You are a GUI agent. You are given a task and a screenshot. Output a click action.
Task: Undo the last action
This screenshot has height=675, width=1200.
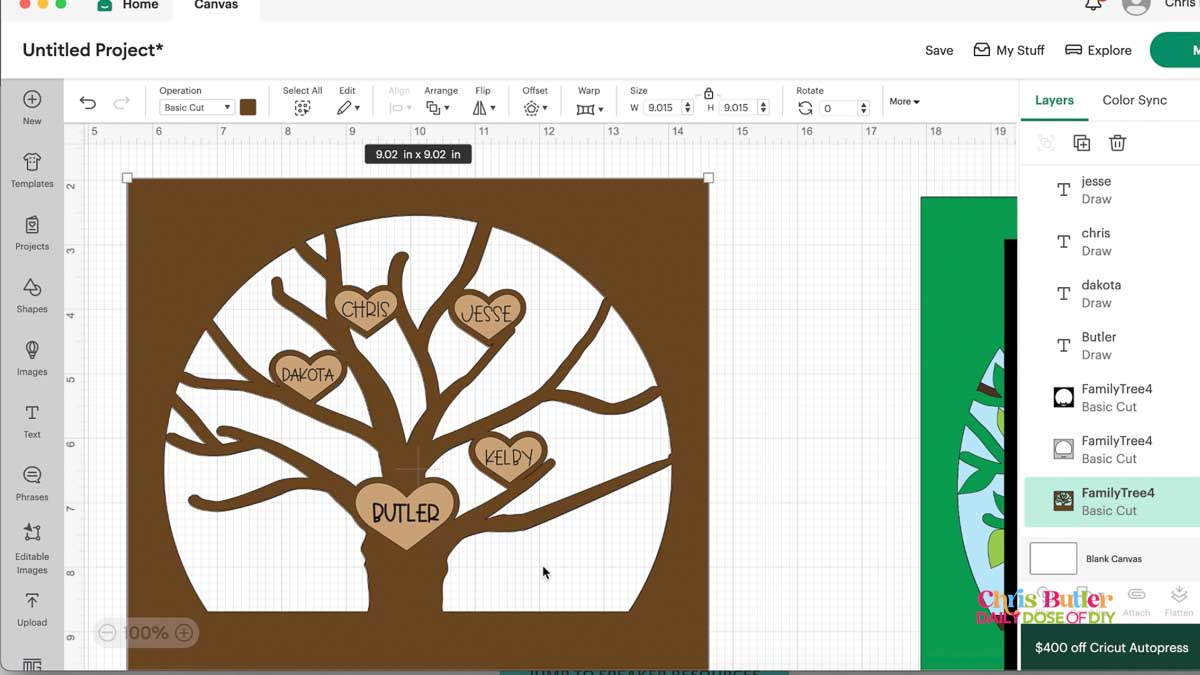pos(88,103)
